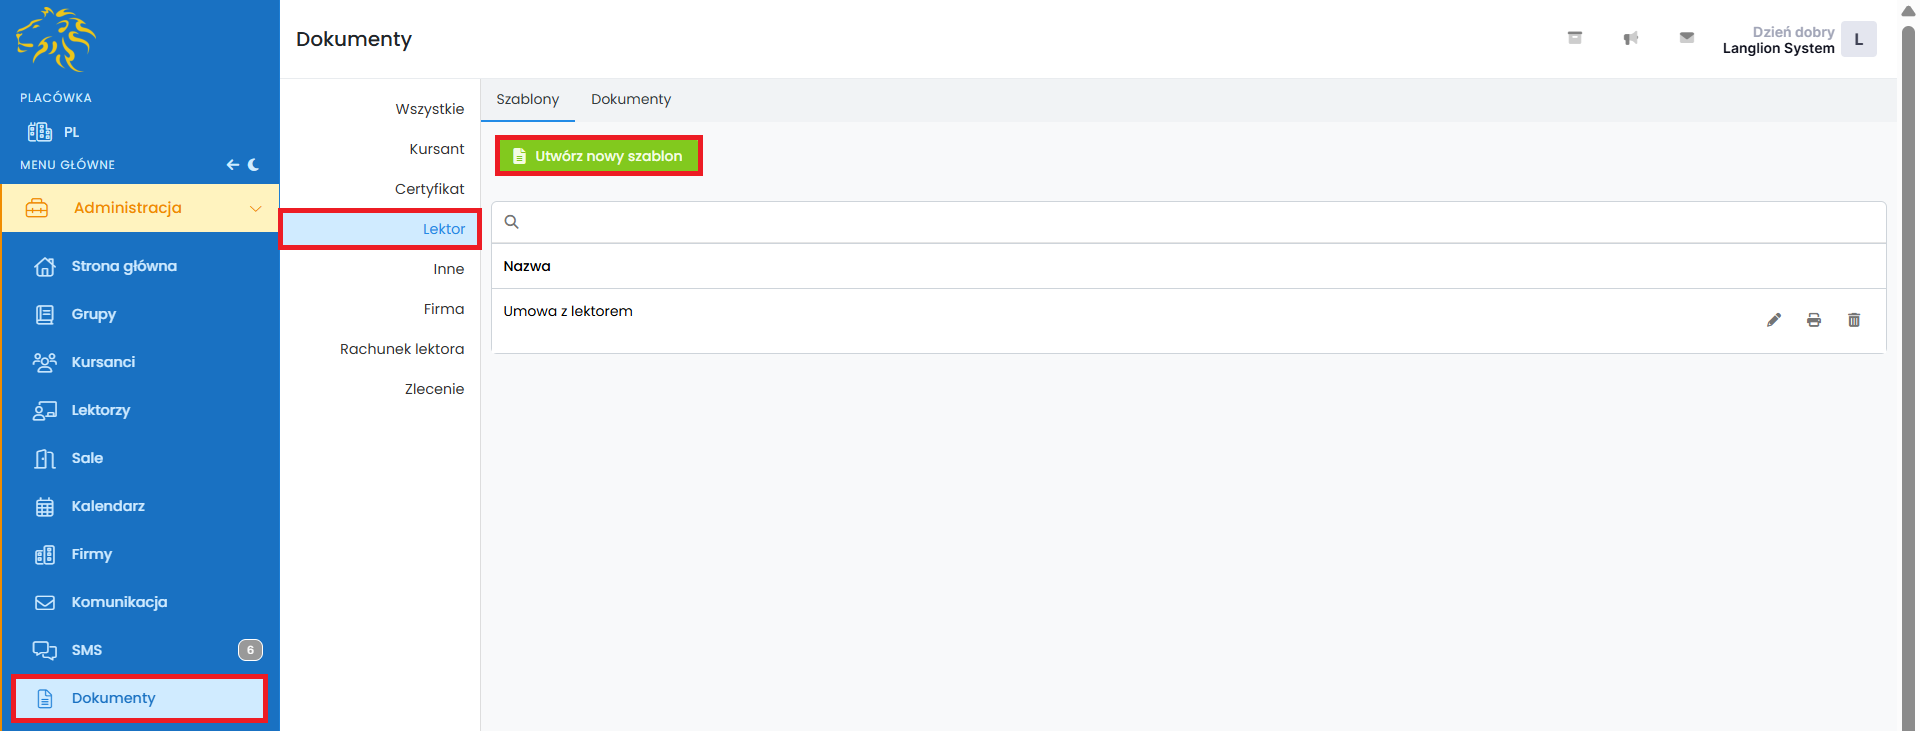The image size is (1920, 731).
Task: Filter documents by Rachunek lektora
Action: coord(401,349)
